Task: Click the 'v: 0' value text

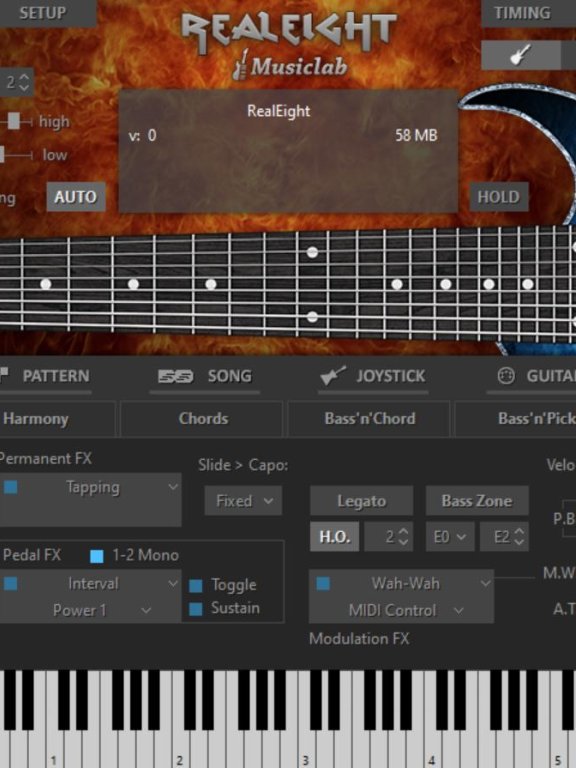Action: click(x=143, y=135)
